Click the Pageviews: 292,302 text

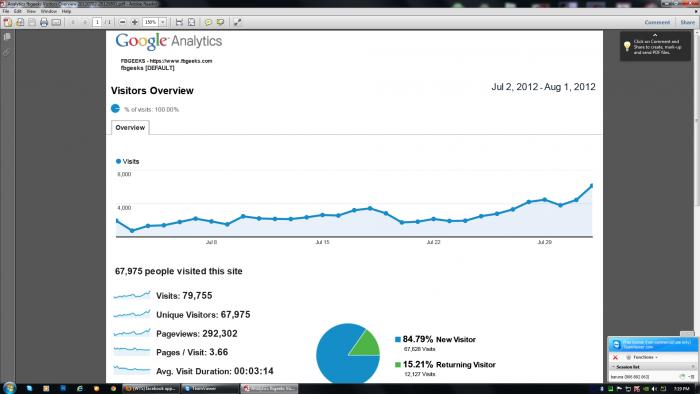tap(197, 334)
